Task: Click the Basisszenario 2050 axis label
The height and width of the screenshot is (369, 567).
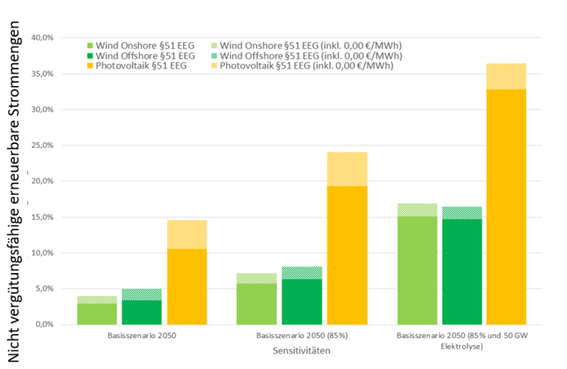Action: pos(142,336)
